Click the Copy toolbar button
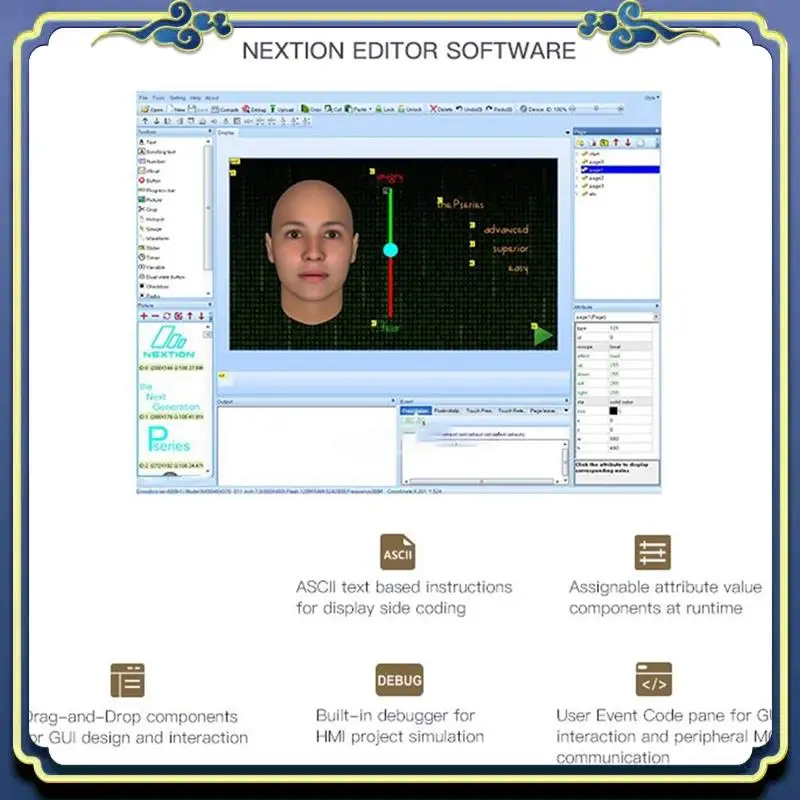The image size is (800, 800). click(x=311, y=109)
